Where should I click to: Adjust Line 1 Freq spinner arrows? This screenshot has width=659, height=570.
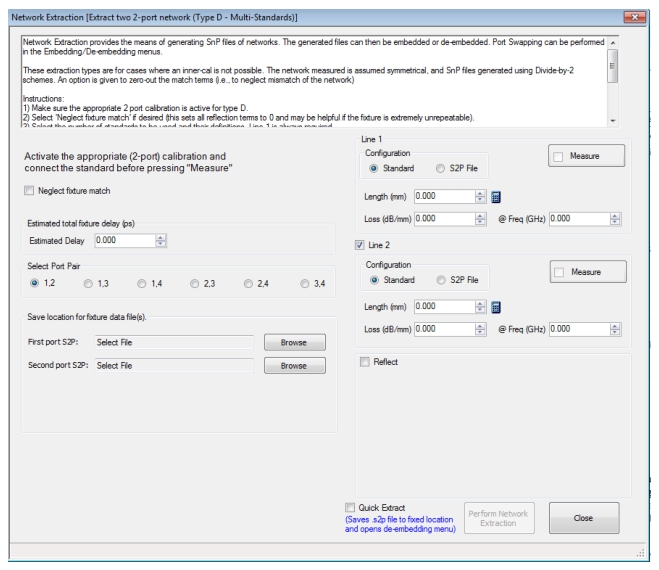pyautogui.click(x=615, y=219)
